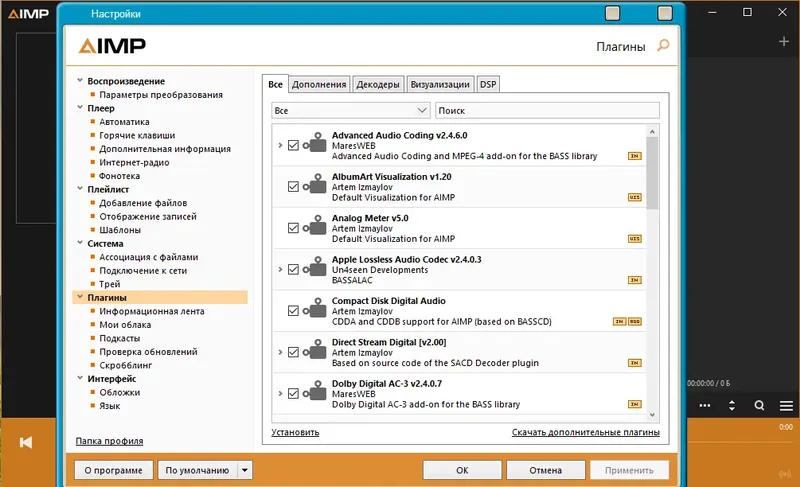The image size is (800, 487).
Task: Disable the Direct Stream Digital plugin
Action: [293, 352]
